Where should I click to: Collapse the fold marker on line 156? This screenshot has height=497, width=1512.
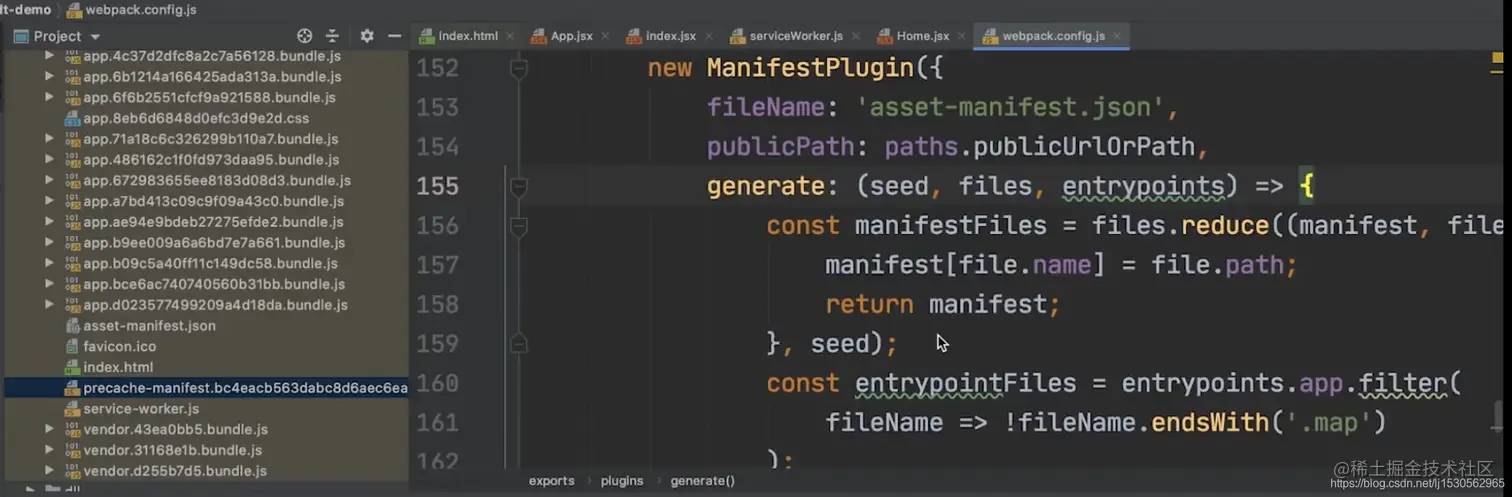click(x=518, y=227)
